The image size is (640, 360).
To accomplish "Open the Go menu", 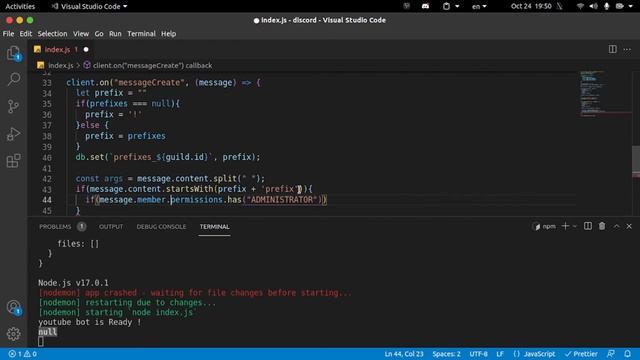I will tap(99, 34).
